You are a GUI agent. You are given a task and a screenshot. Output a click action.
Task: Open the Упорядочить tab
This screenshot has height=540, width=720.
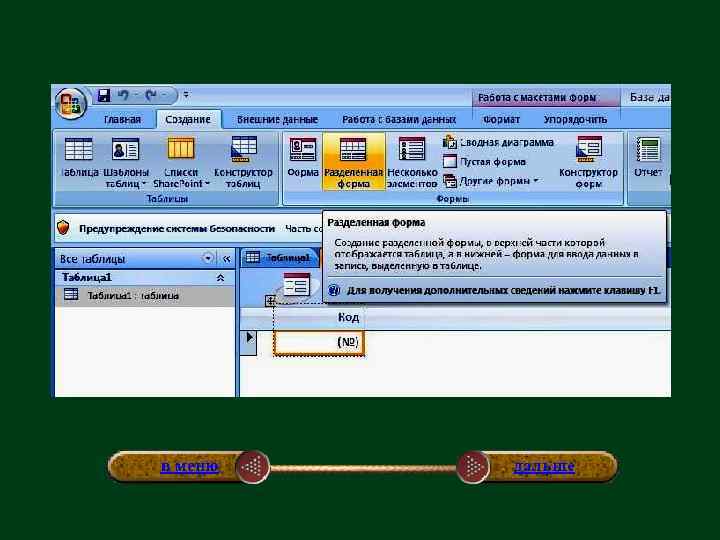tap(575, 120)
